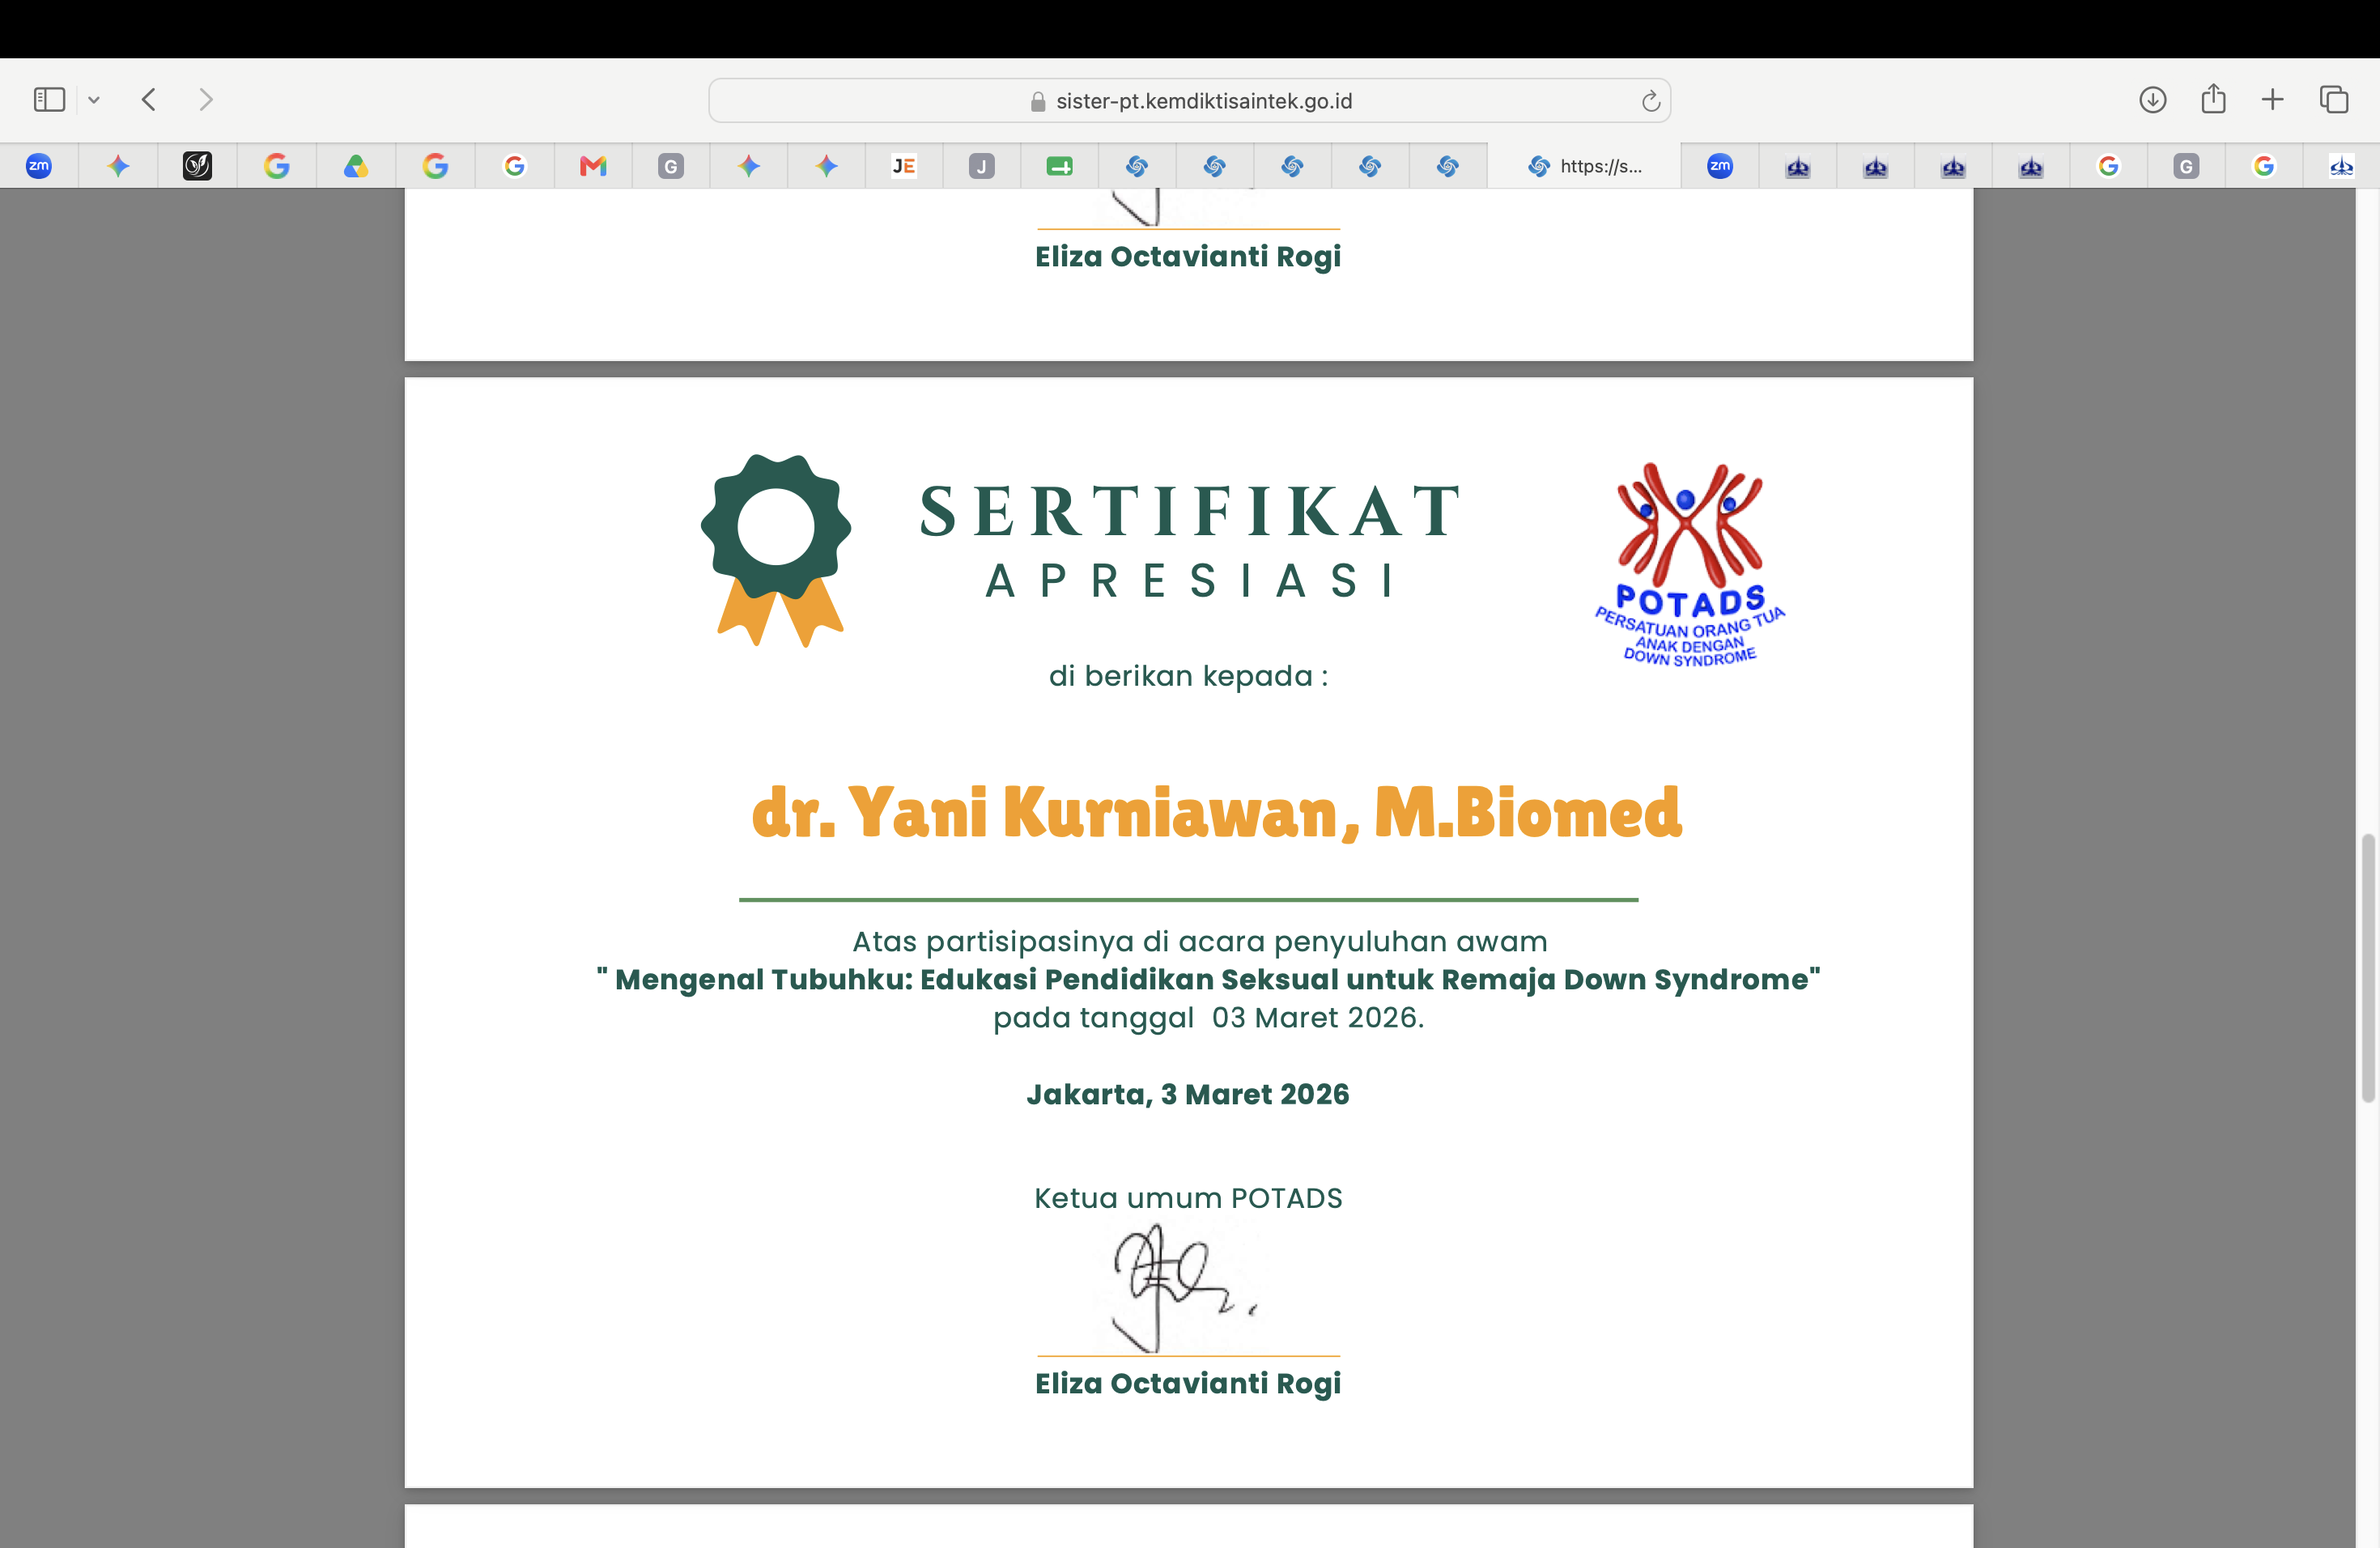The width and height of the screenshot is (2380, 1548).
Task: Click the POTADS logo on the certificate
Action: (x=1689, y=565)
